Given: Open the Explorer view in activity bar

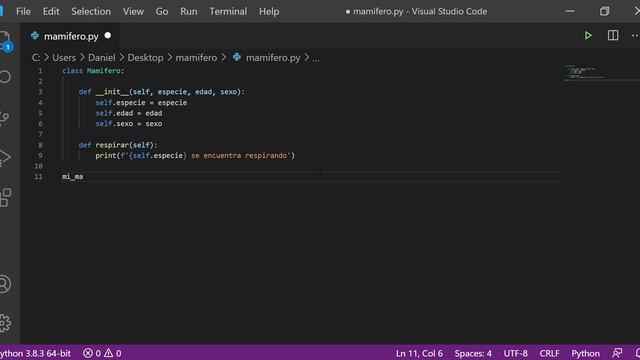Looking at the screenshot, I should click(x=5, y=40).
